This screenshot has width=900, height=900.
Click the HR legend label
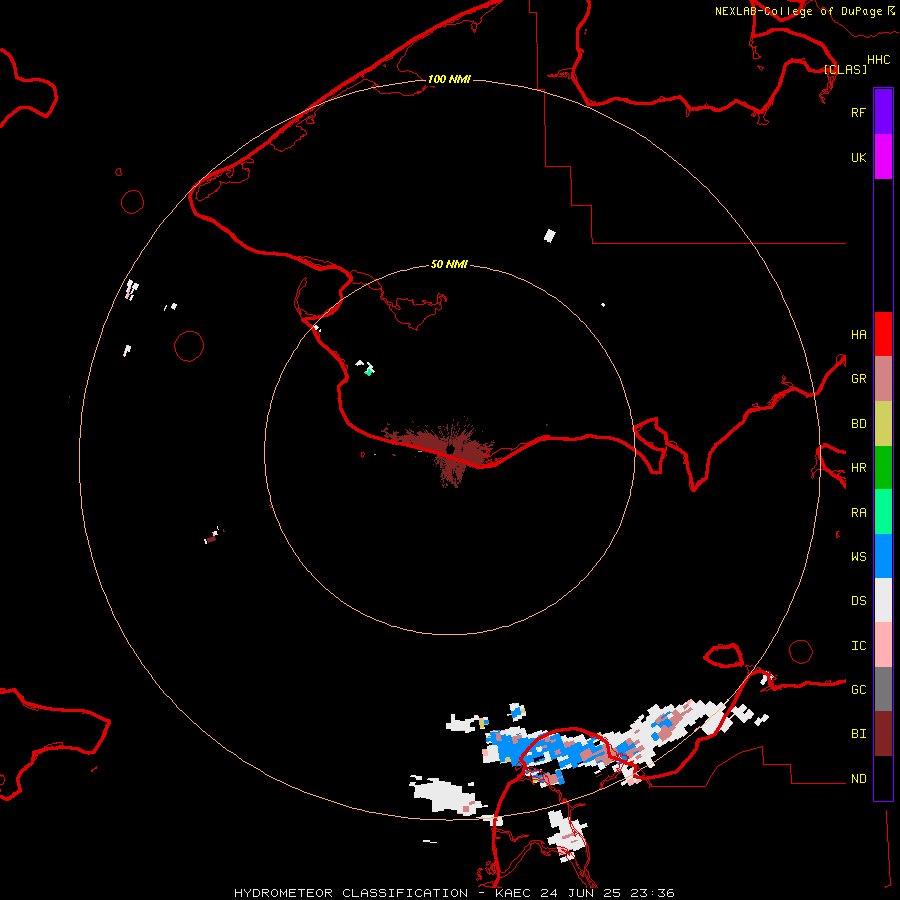pos(858,468)
